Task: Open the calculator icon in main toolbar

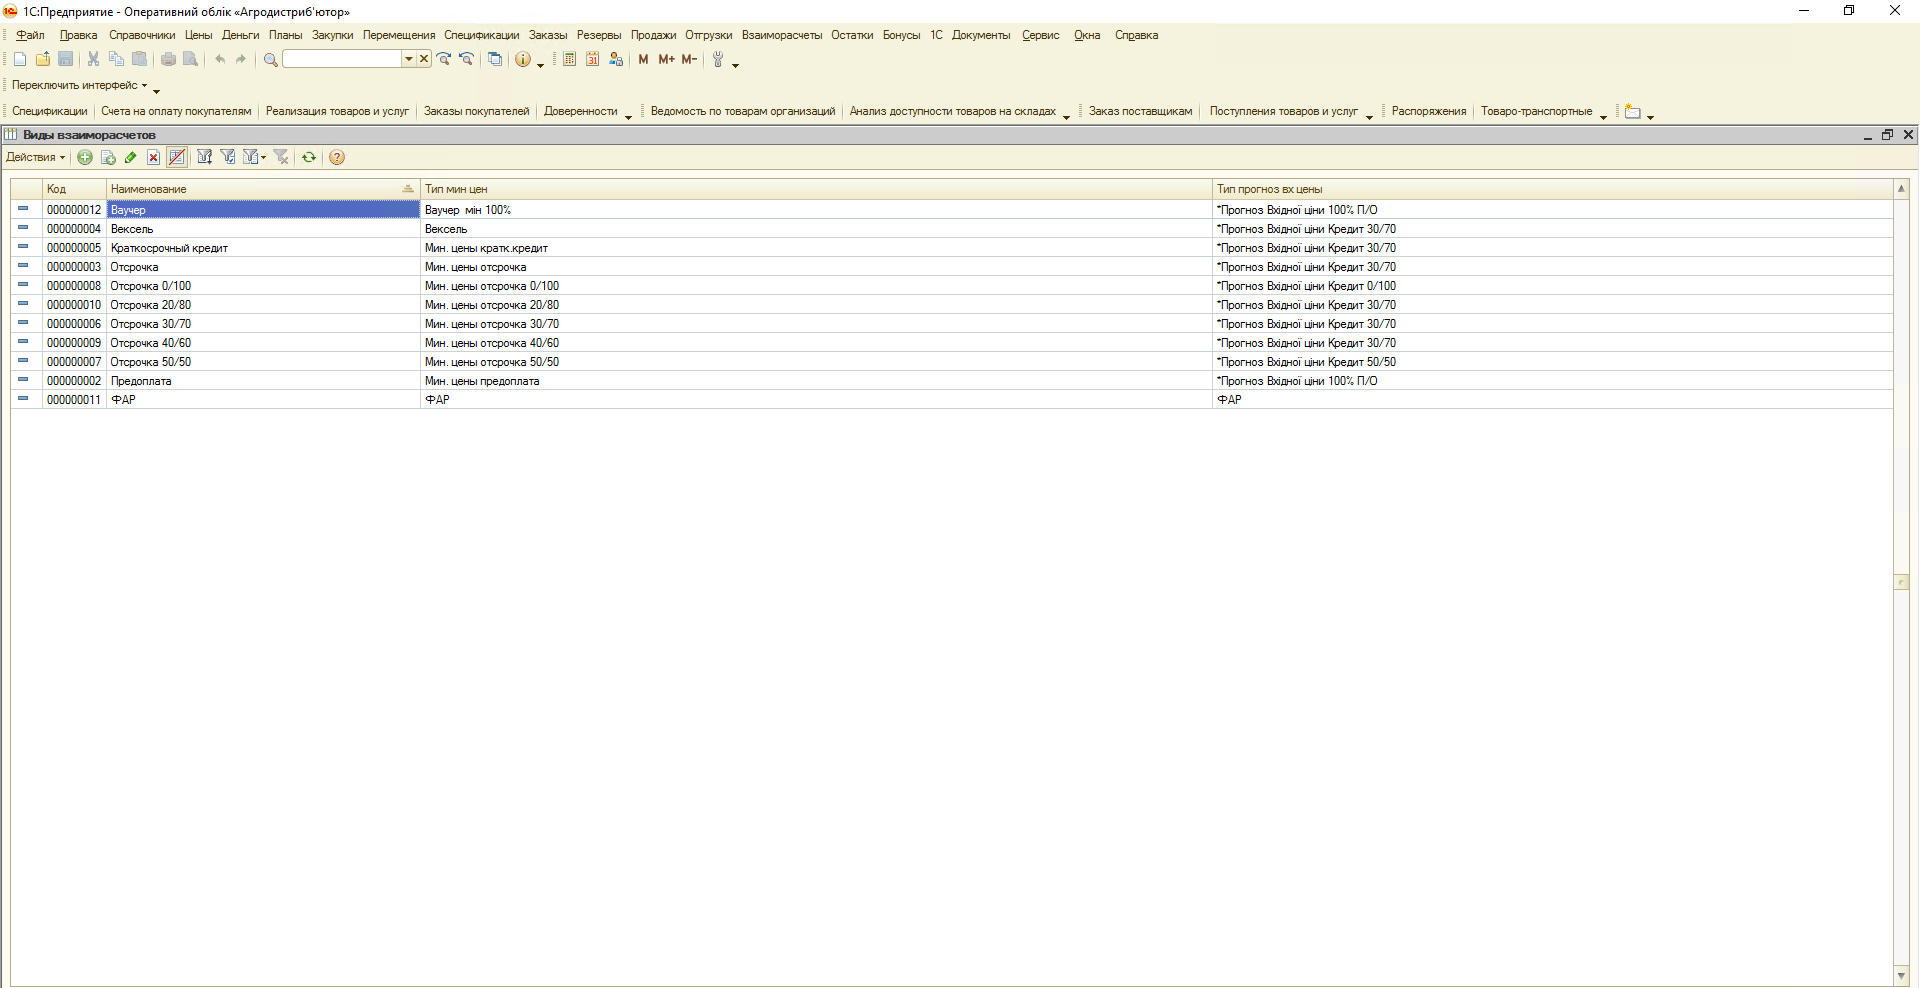Action: 569,59
